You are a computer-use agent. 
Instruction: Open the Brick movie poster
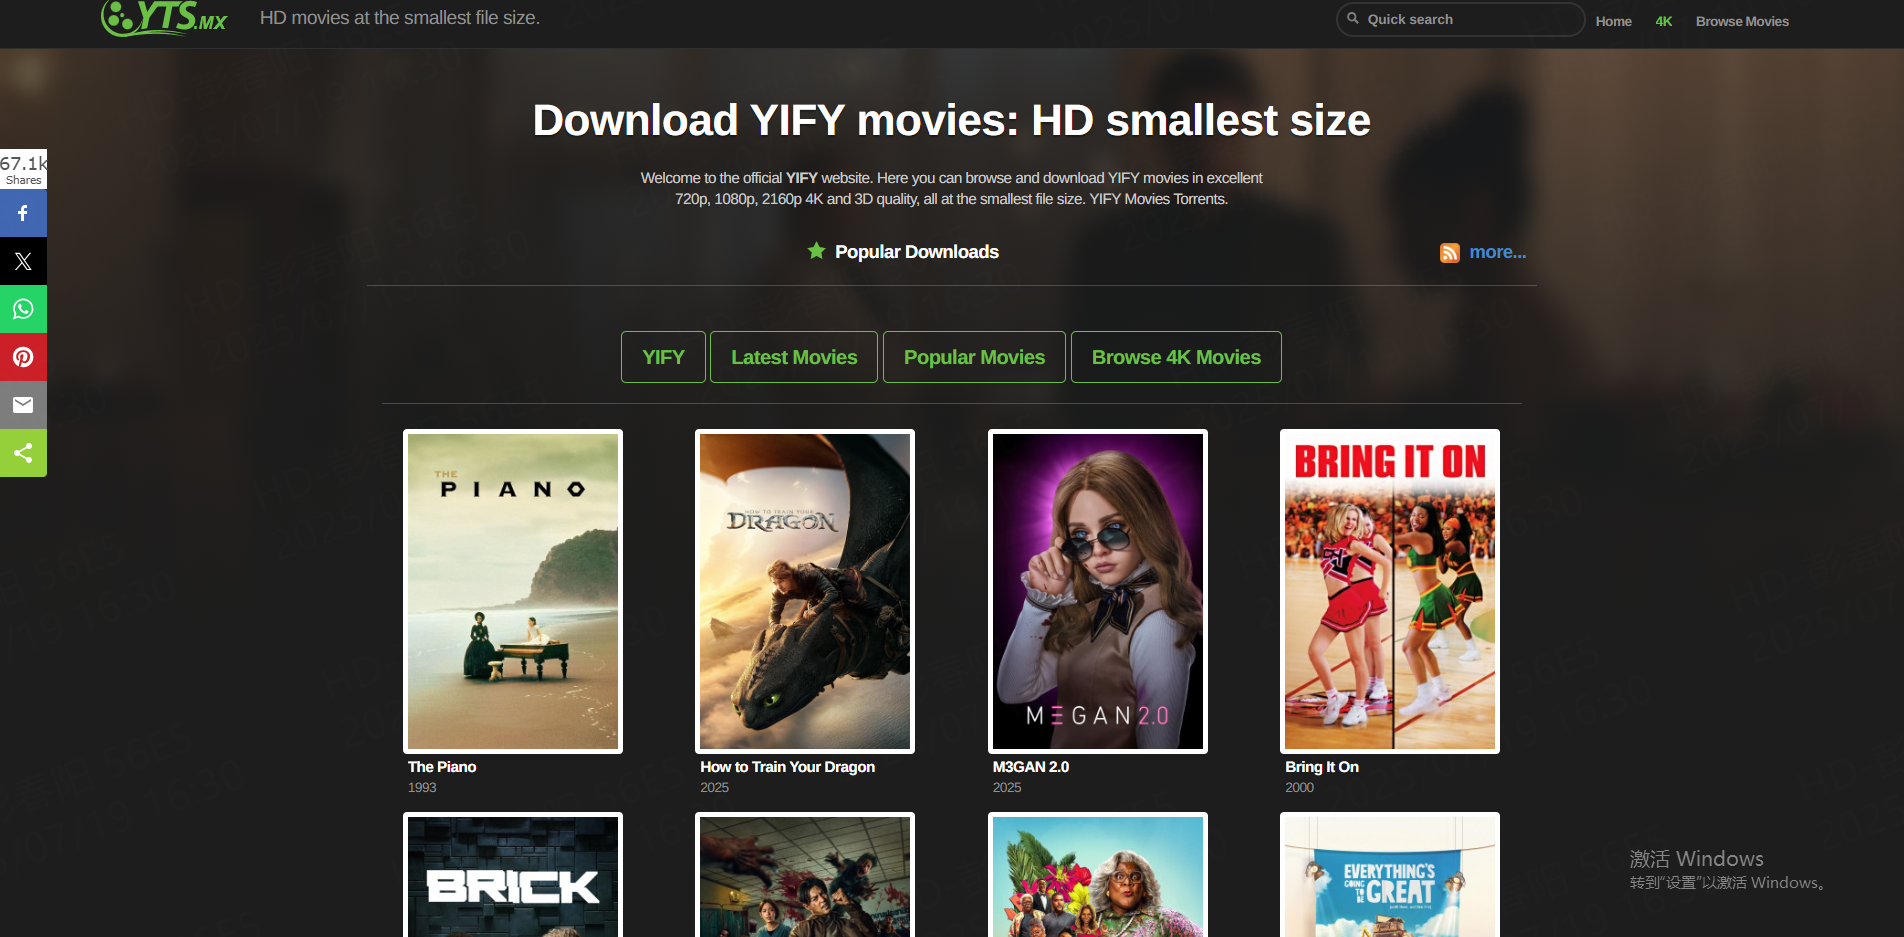[x=513, y=875]
